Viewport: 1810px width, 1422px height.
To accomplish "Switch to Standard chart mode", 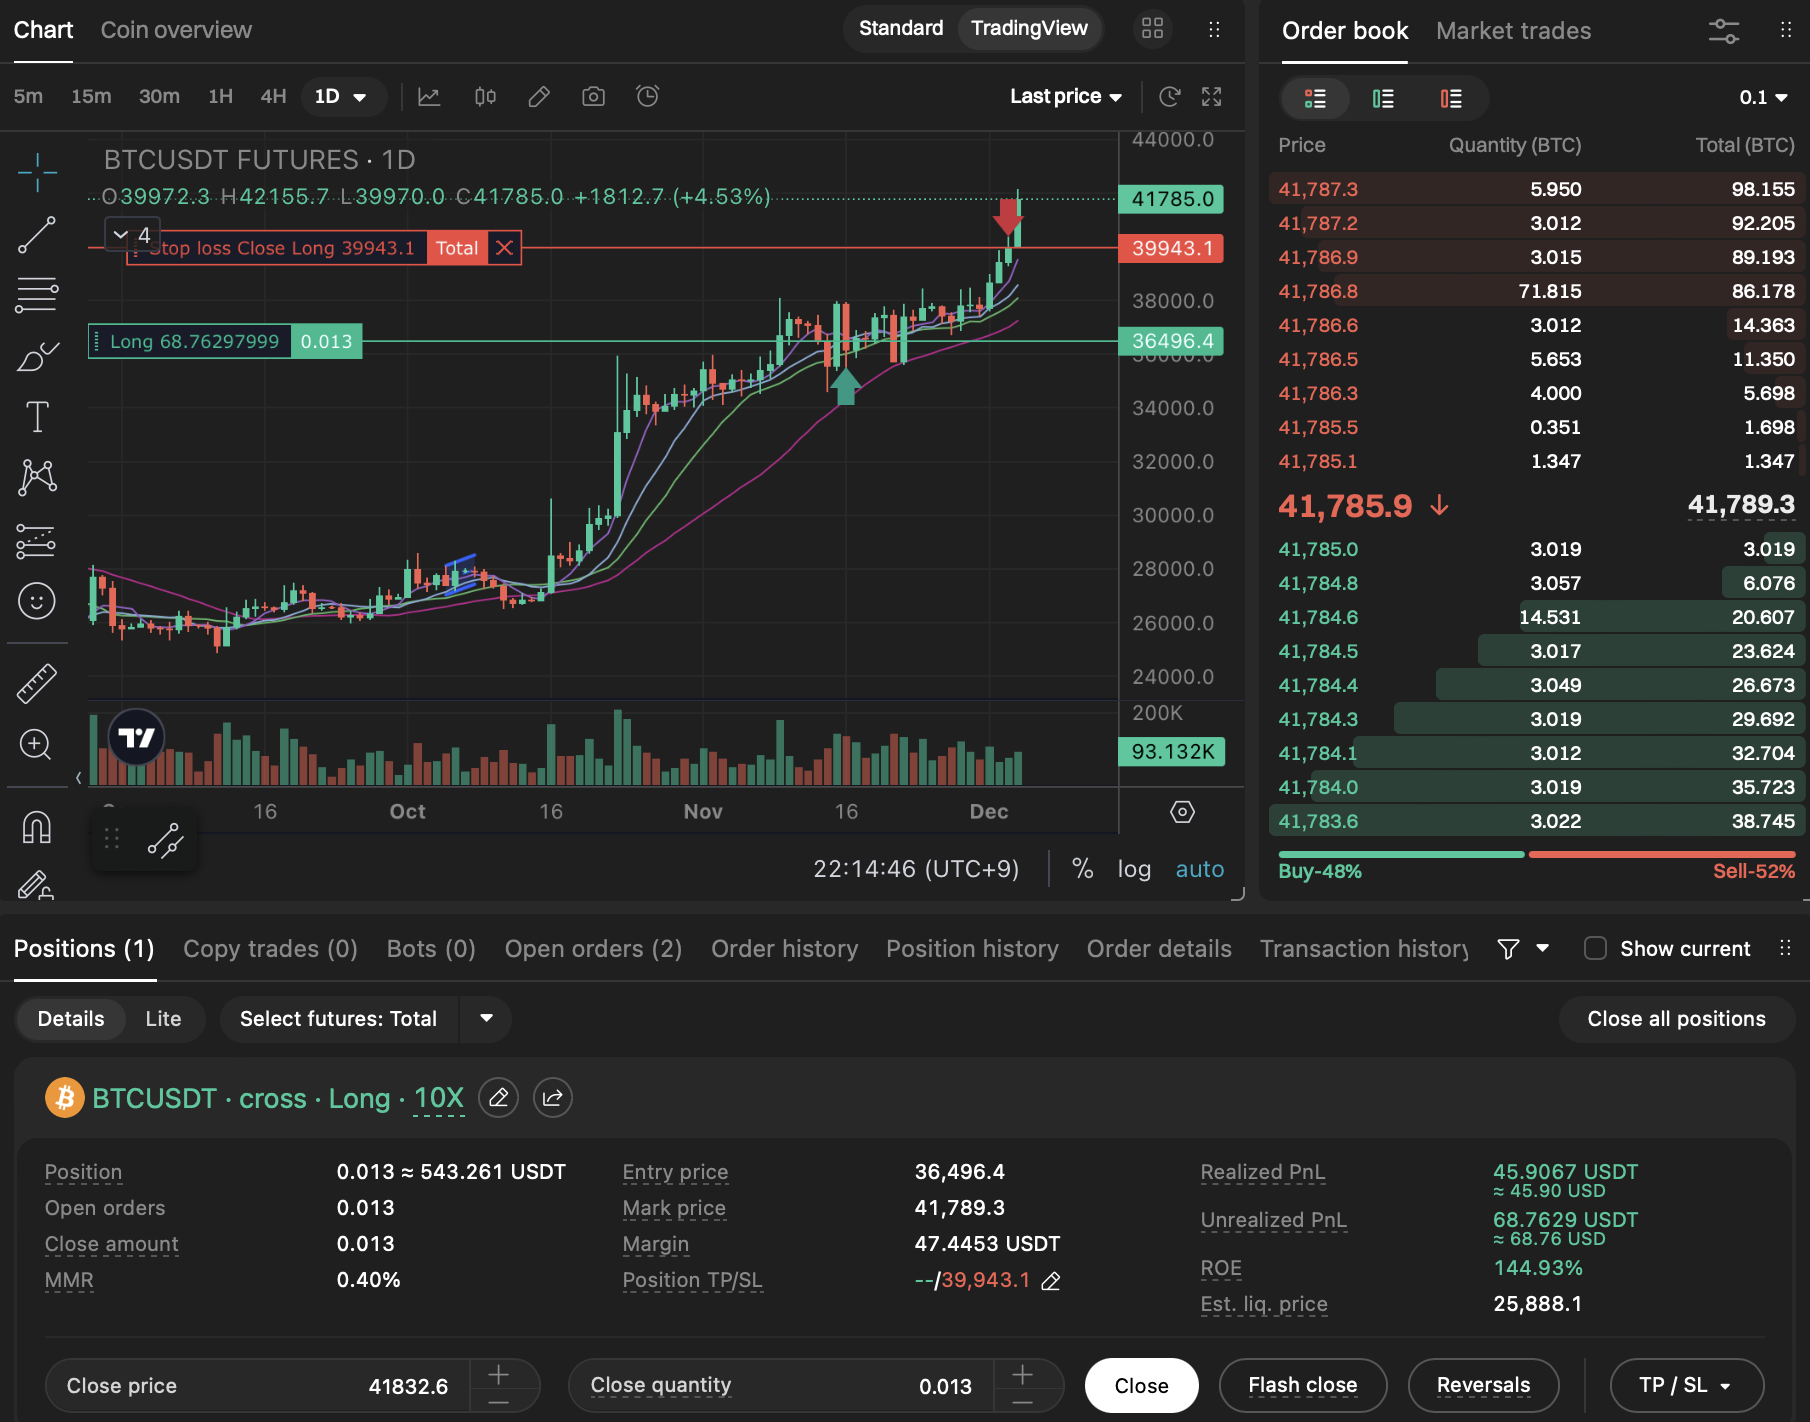I will (x=901, y=28).
